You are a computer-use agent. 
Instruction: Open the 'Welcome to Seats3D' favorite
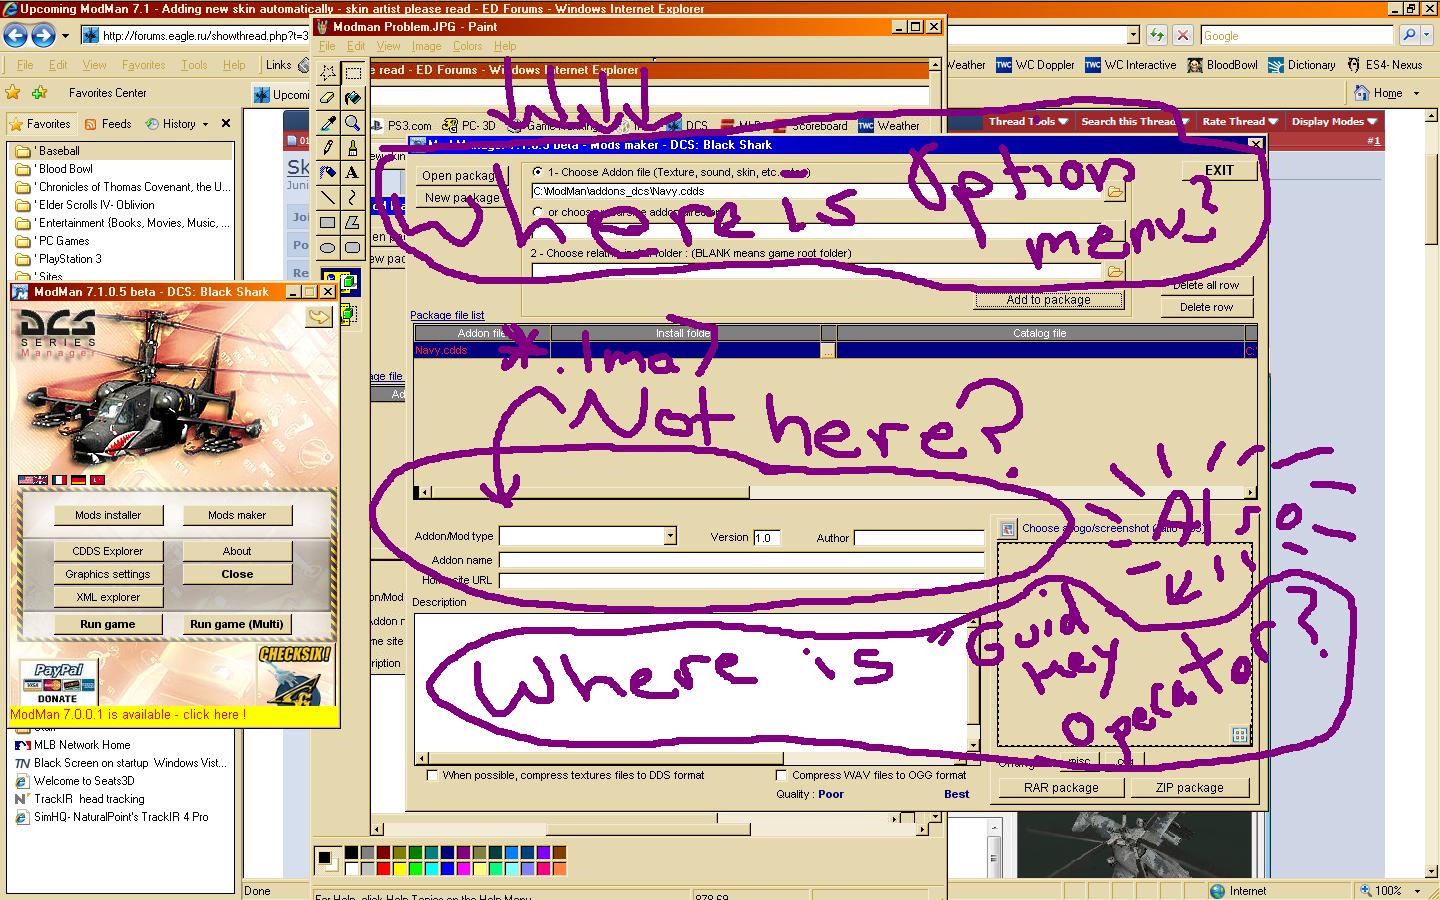[x=84, y=781]
